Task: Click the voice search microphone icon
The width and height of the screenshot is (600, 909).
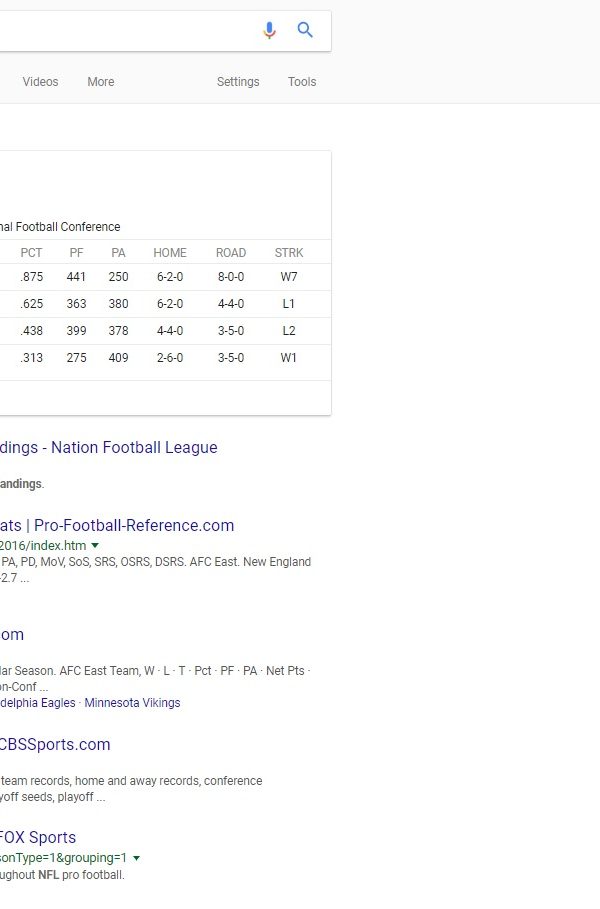Action: [x=269, y=30]
